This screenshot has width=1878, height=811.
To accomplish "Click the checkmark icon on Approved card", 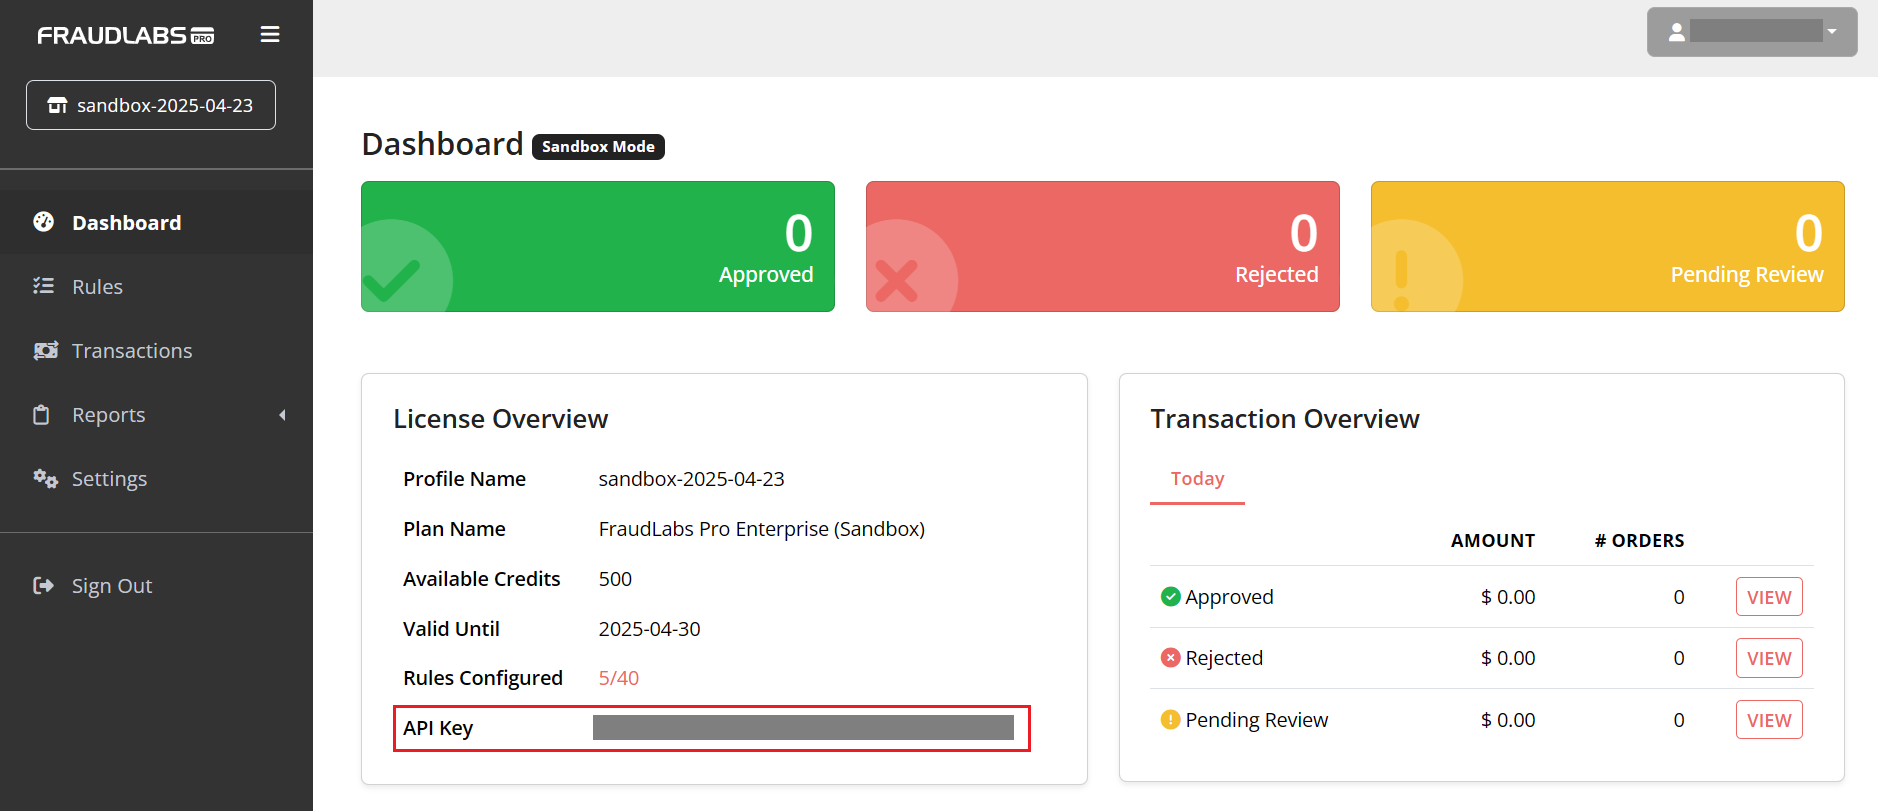I will pos(391,280).
